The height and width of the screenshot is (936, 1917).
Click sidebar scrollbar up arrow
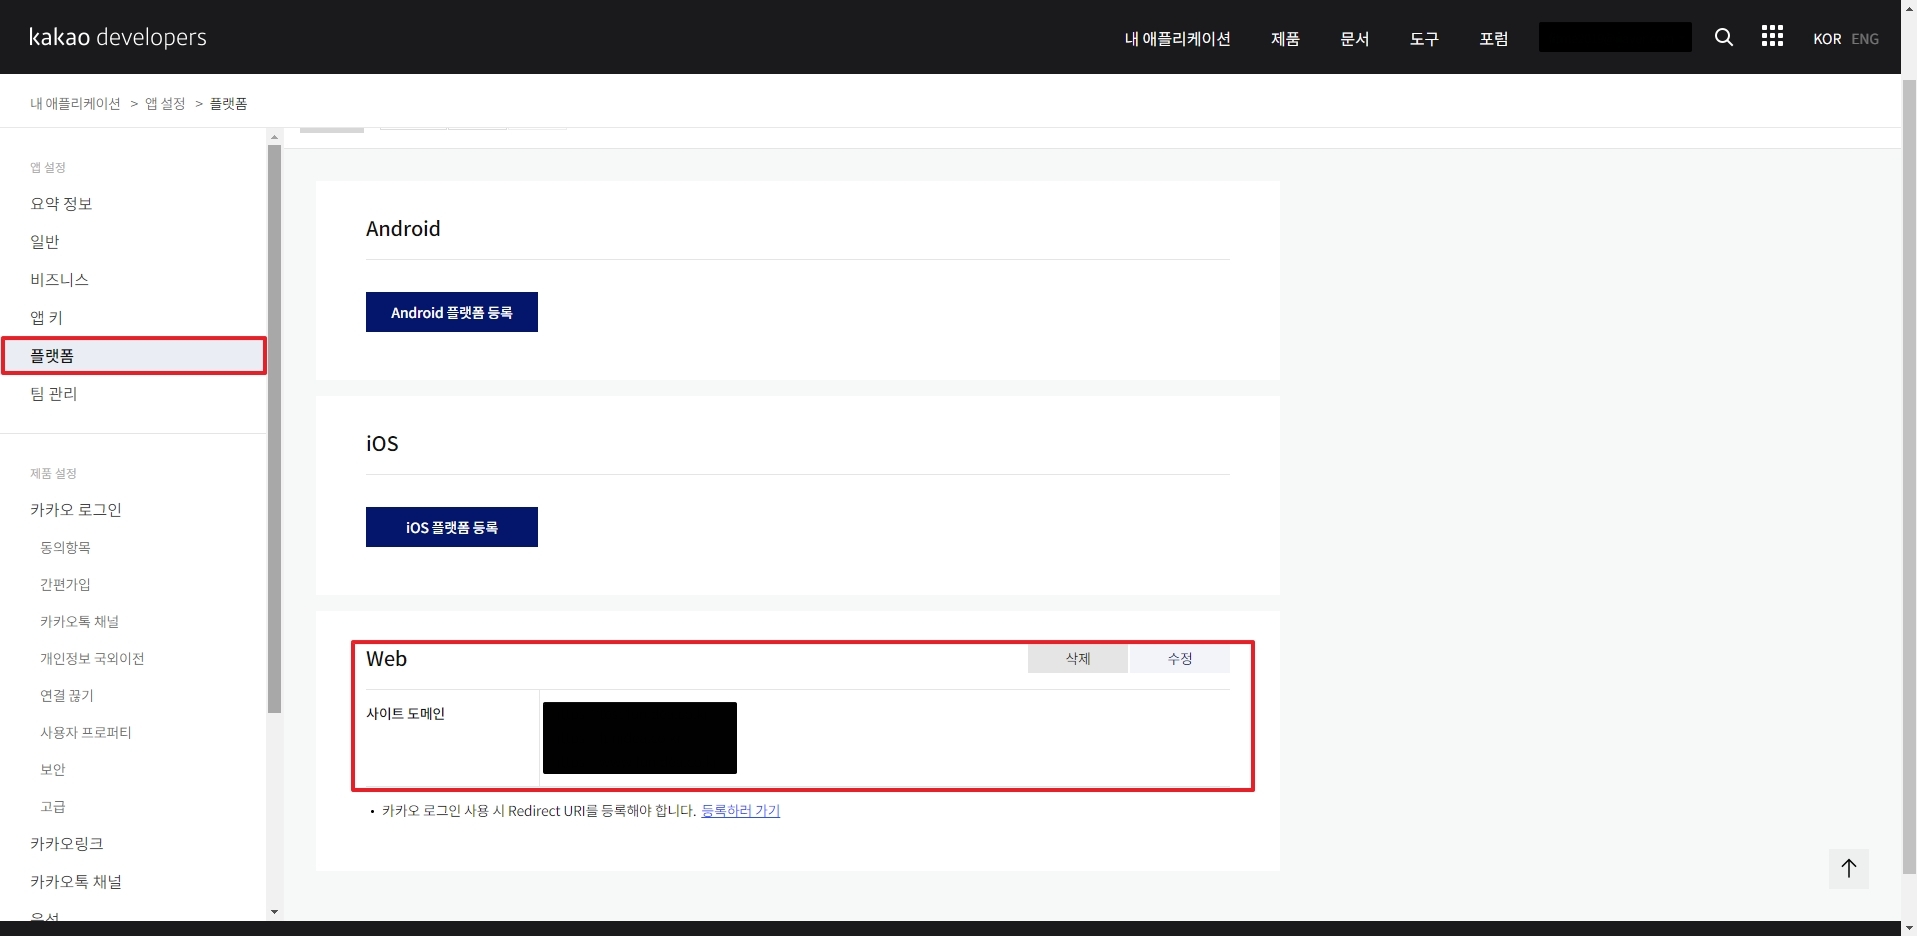tap(274, 137)
